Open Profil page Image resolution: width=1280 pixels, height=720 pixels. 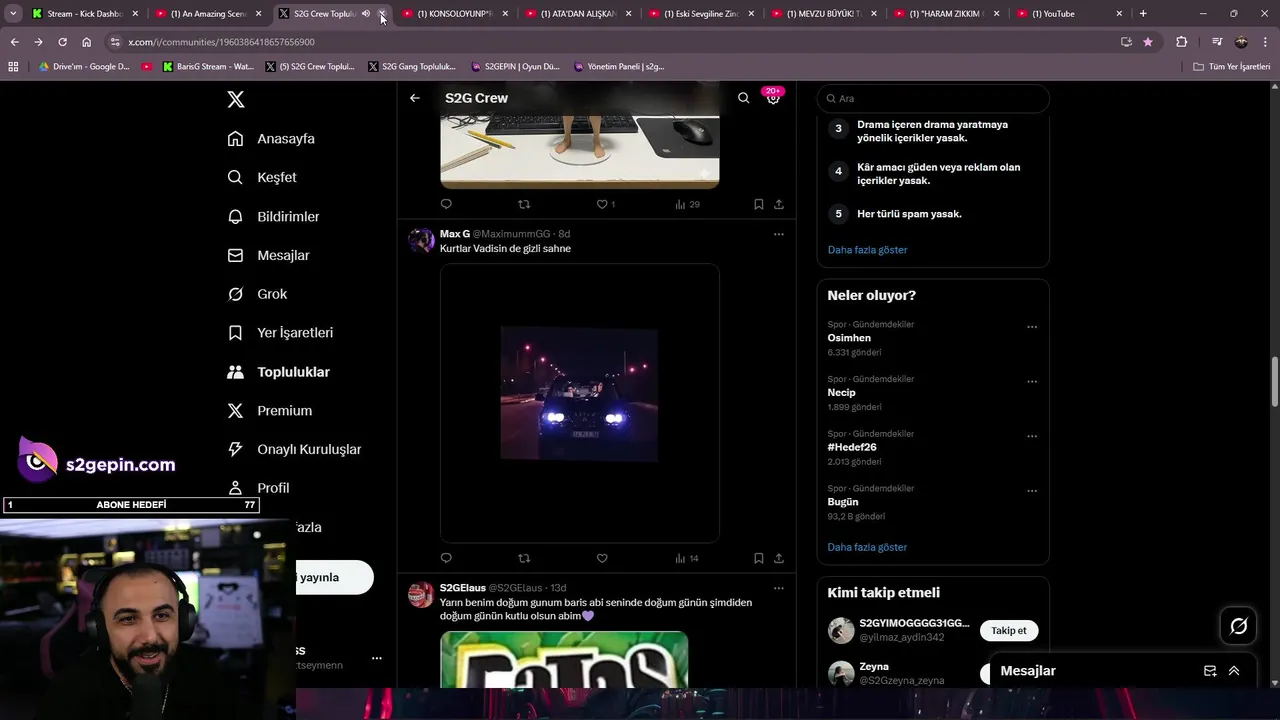pyautogui.click(x=258, y=488)
